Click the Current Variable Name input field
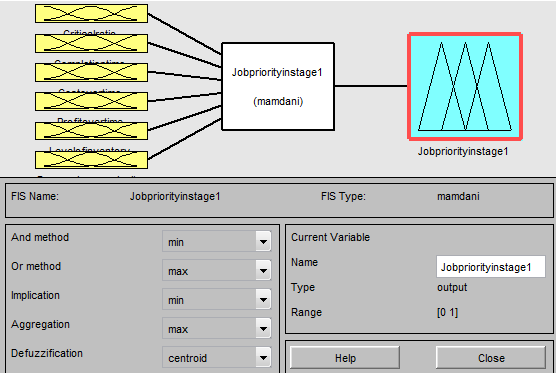The height and width of the screenshot is (373, 556). pos(491,267)
